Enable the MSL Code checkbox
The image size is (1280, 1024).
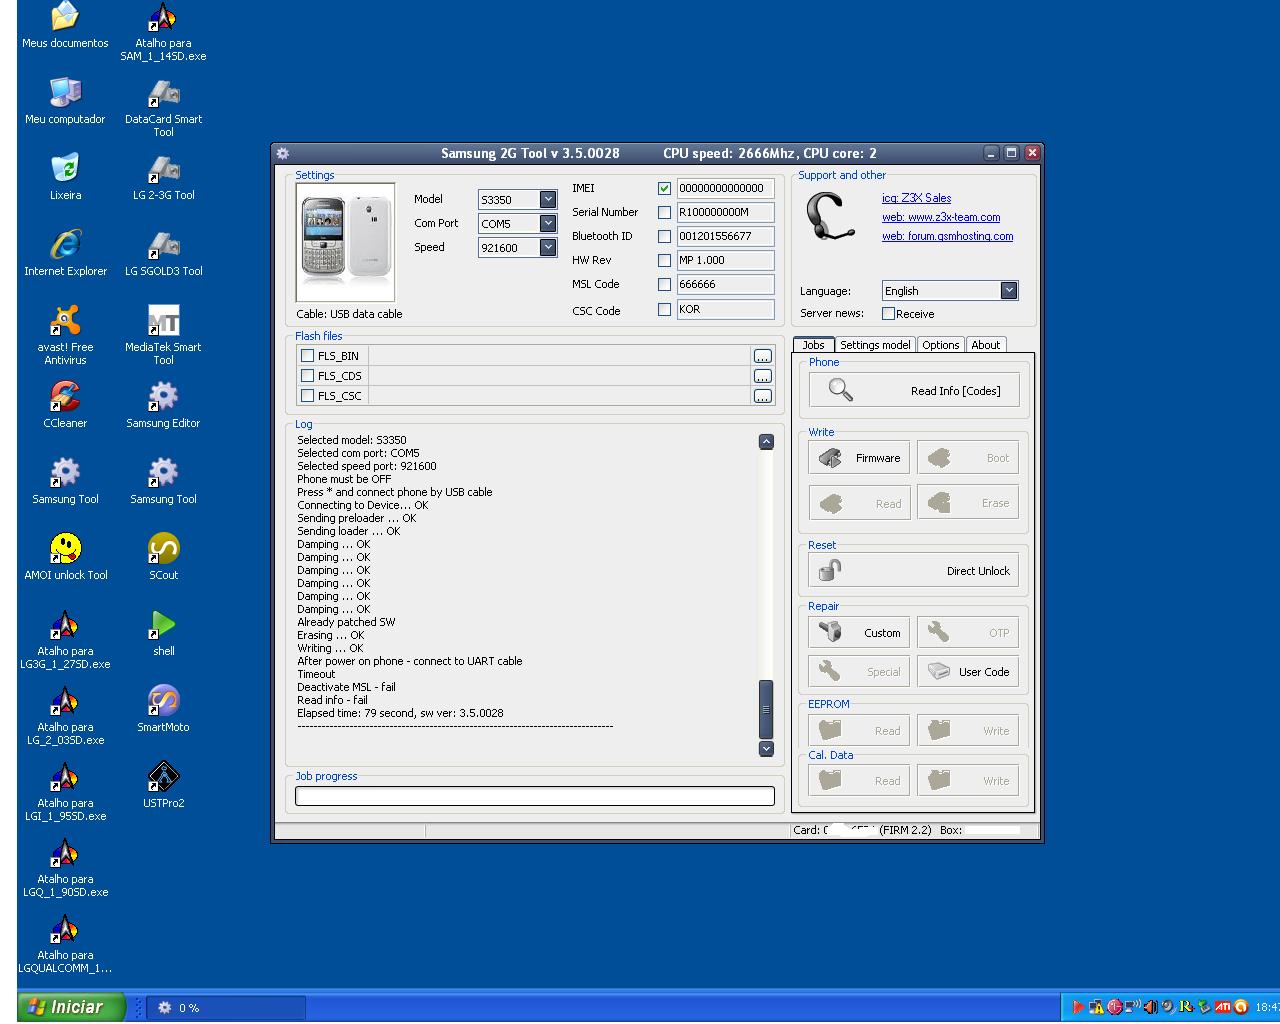[x=664, y=284]
